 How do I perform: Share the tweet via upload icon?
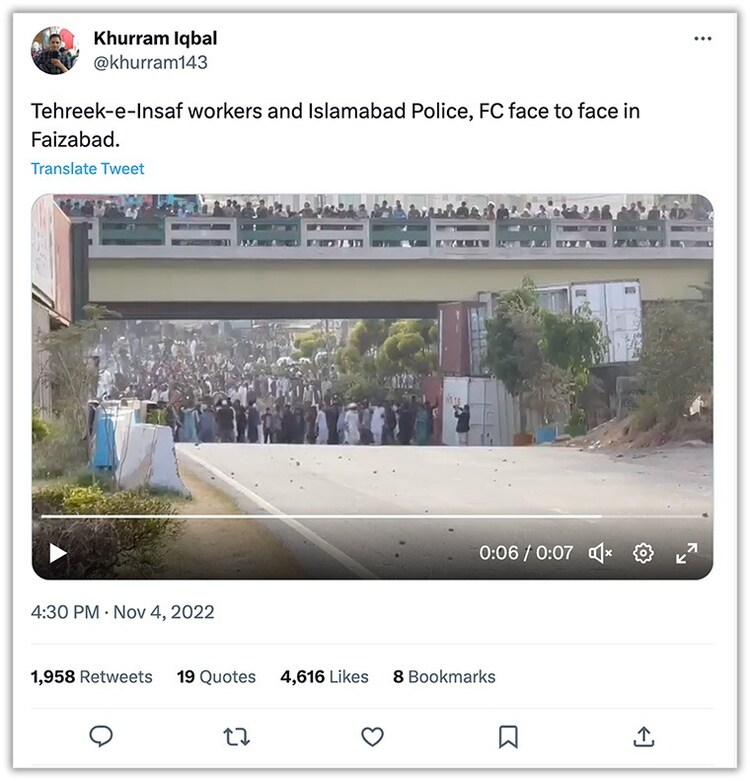click(644, 737)
